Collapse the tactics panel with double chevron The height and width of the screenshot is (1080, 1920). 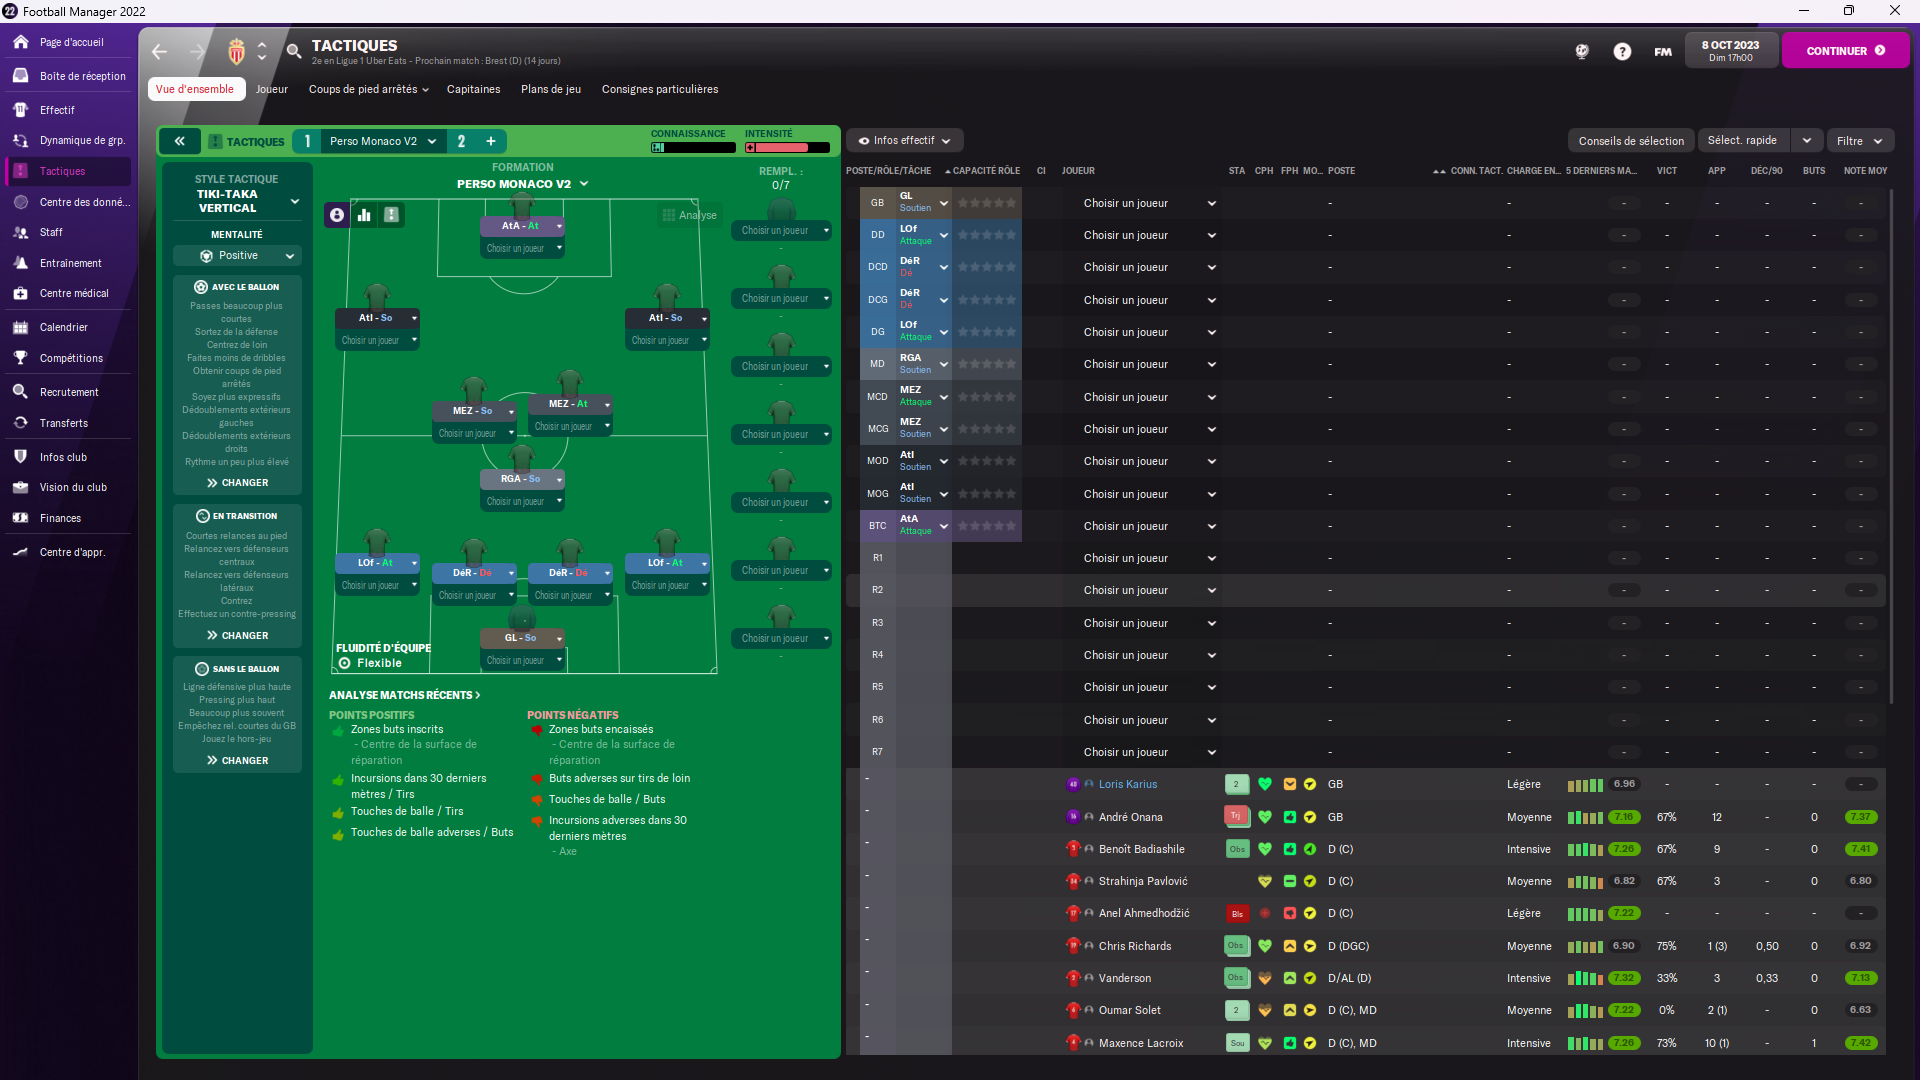tap(180, 141)
